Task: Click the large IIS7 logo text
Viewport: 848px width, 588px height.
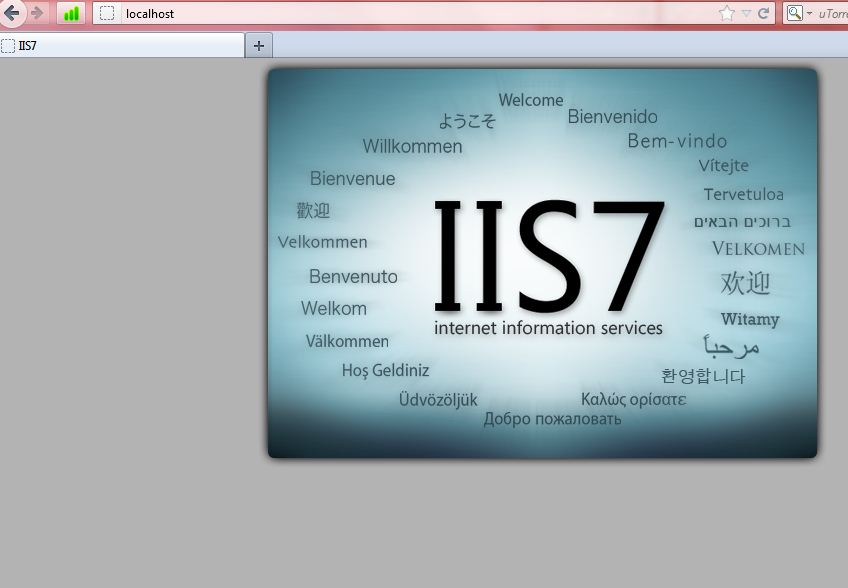Action: tap(549, 255)
